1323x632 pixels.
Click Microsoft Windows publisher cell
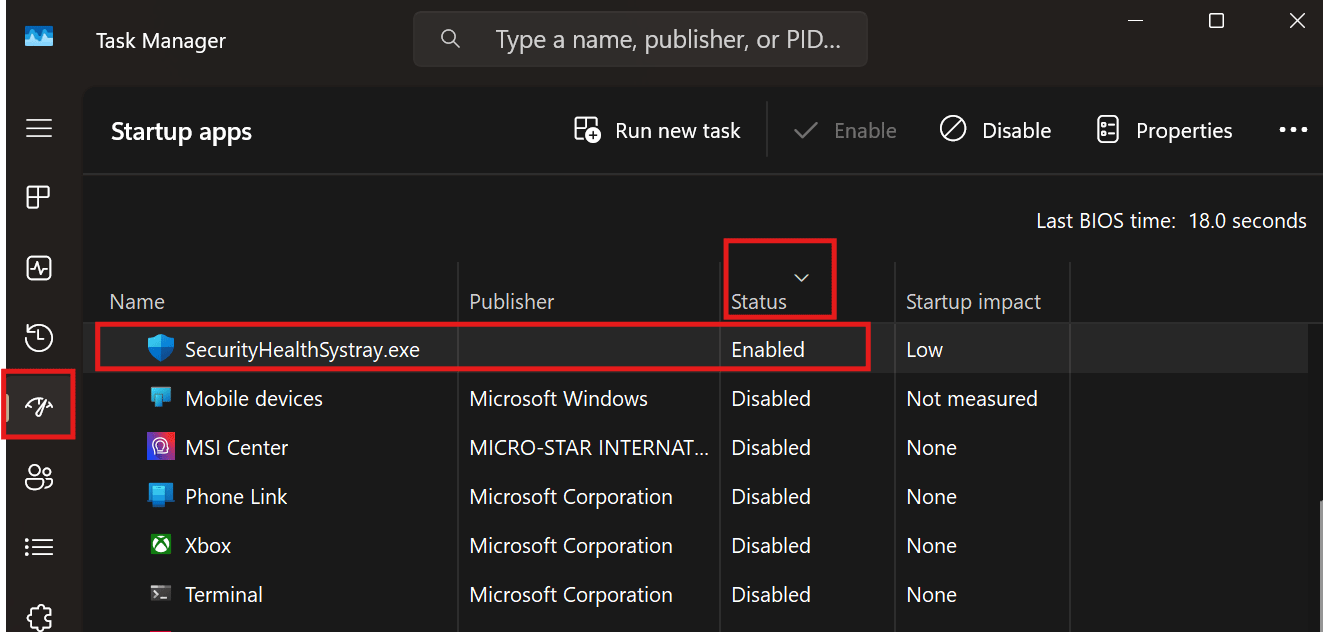pyautogui.click(x=558, y=398)
